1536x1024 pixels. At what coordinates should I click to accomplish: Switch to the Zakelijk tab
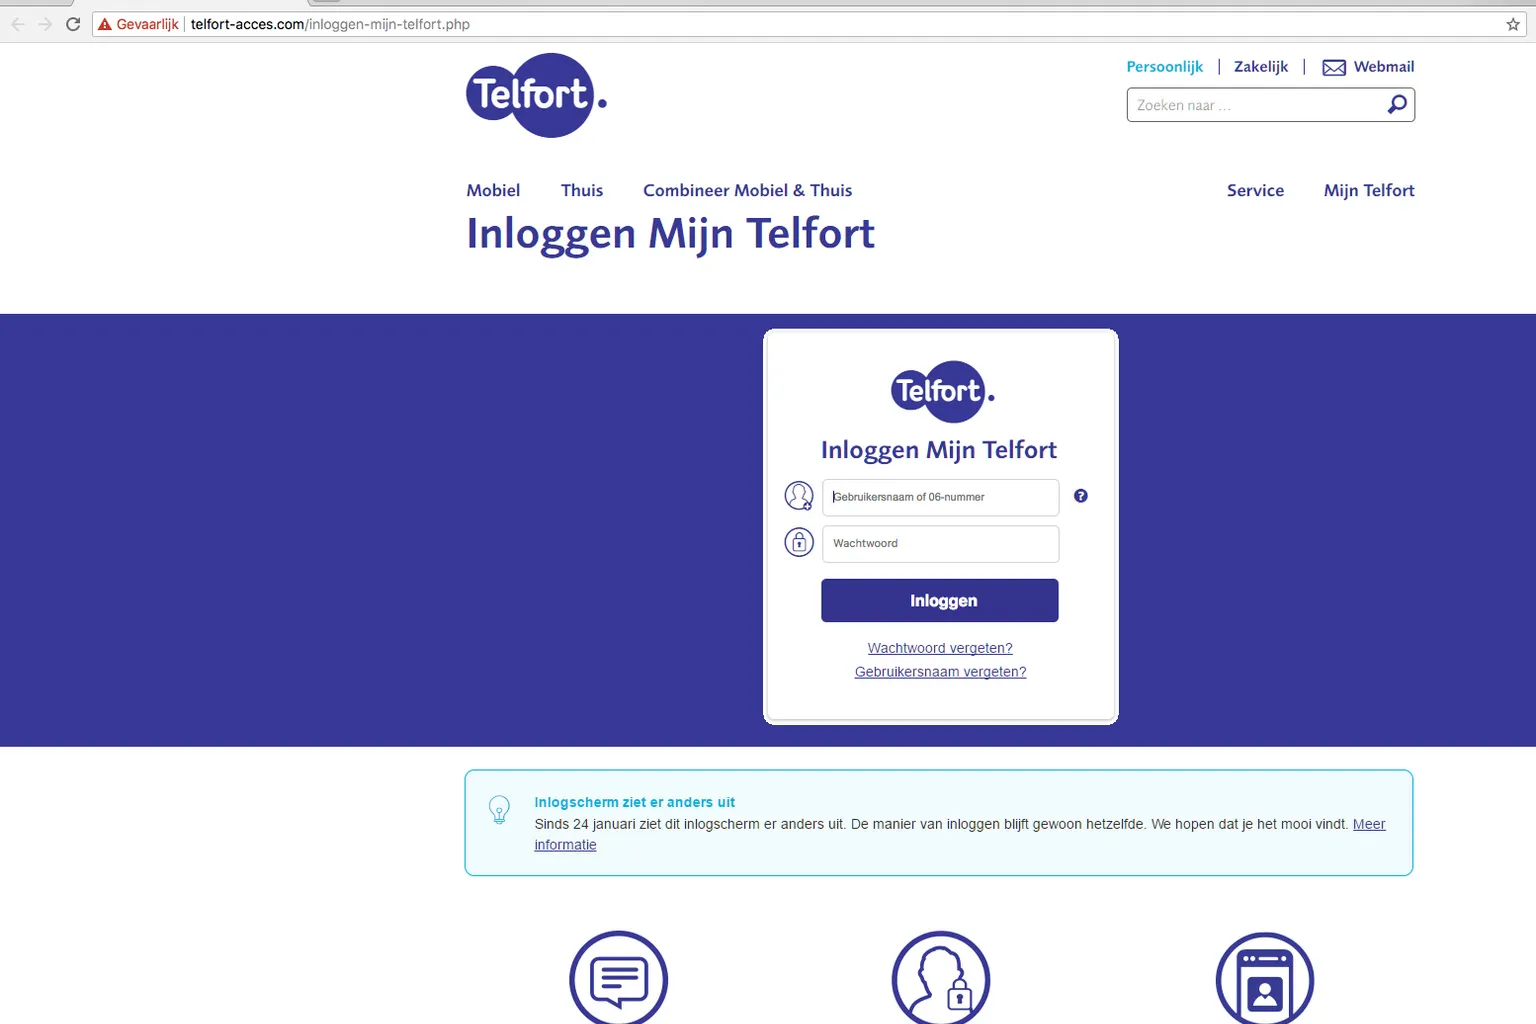[1261, 67]
